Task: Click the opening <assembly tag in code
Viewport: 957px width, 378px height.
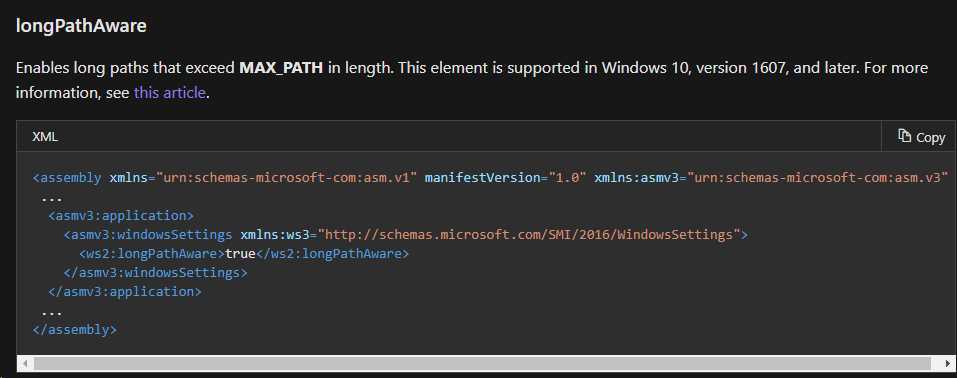Action: tap(67, 178)
